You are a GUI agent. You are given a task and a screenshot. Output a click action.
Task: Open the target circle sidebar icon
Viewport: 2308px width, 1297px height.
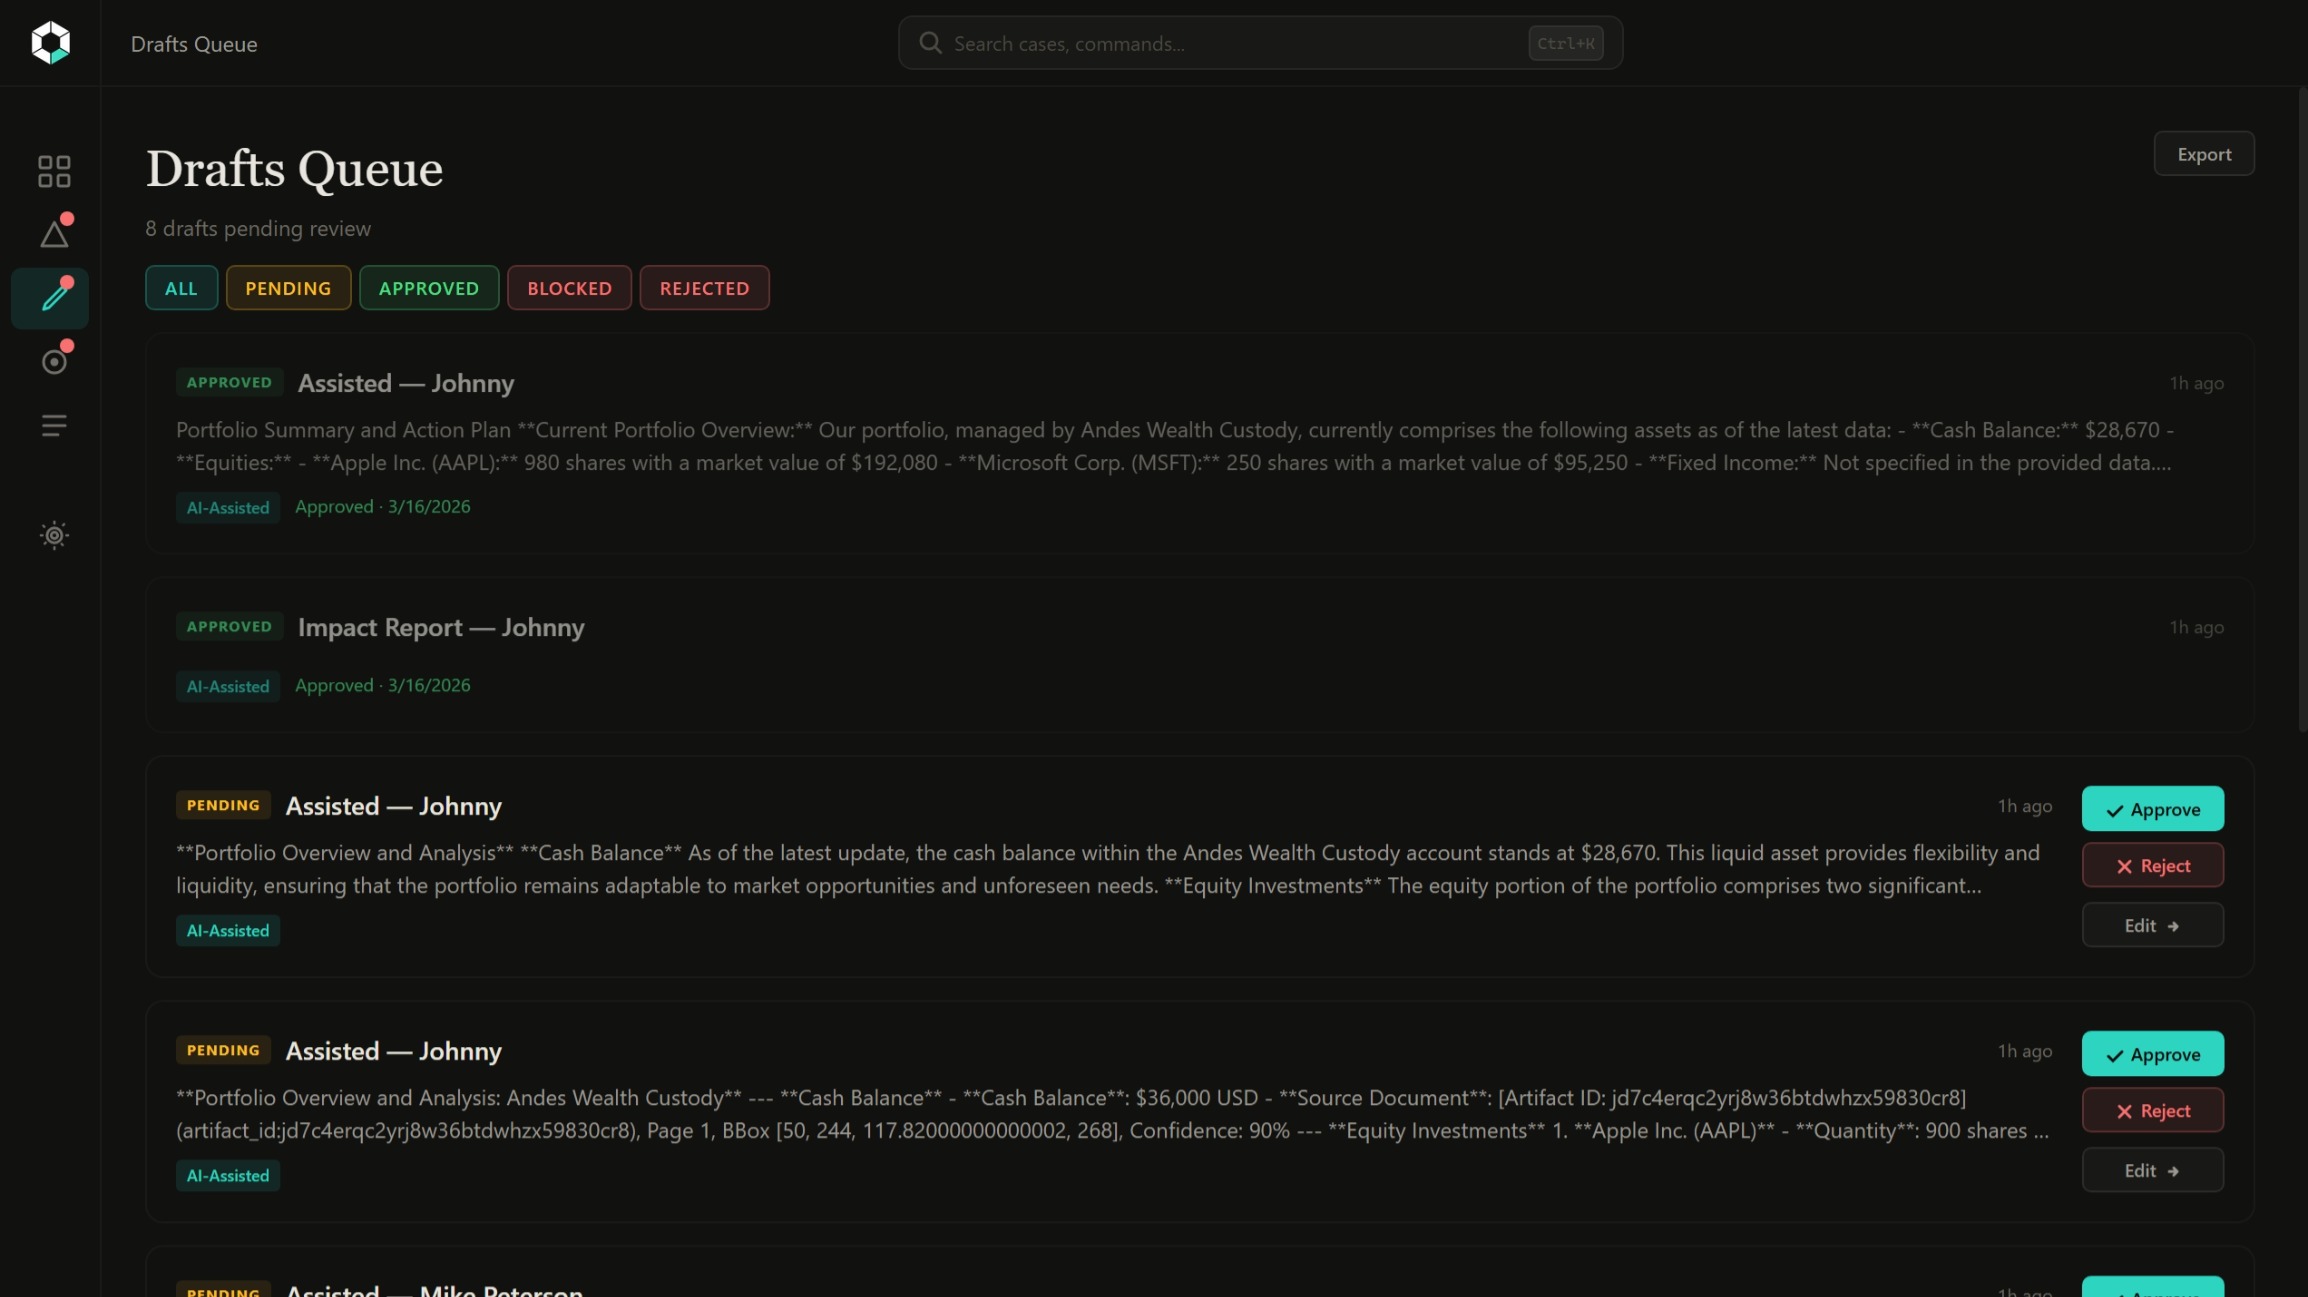(54, 361)
